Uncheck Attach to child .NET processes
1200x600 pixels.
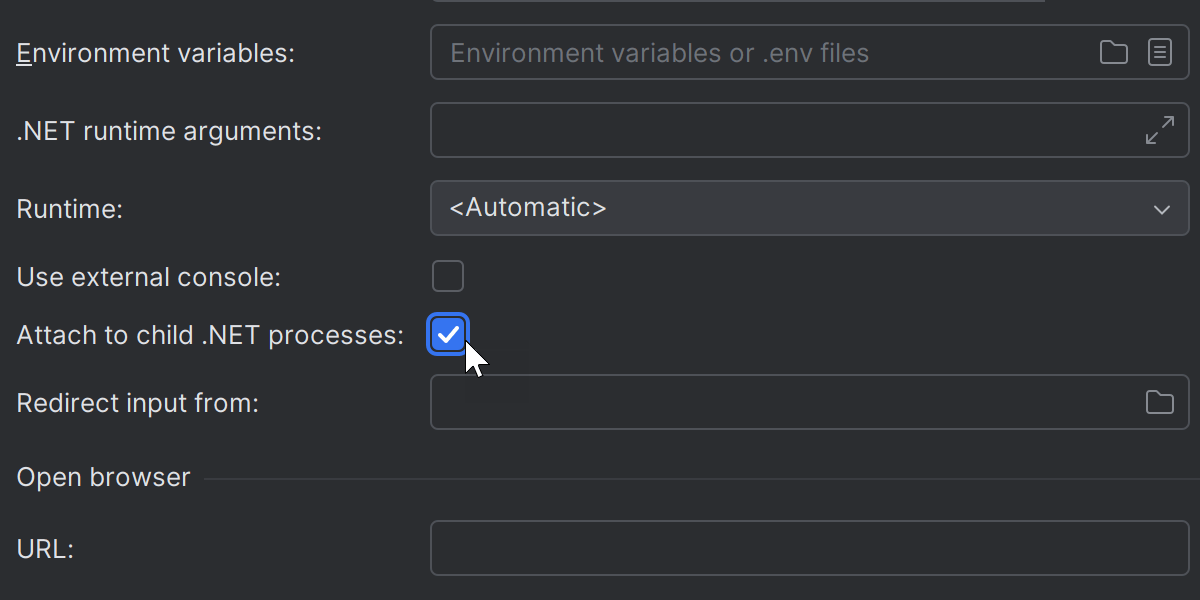[447, 334]
